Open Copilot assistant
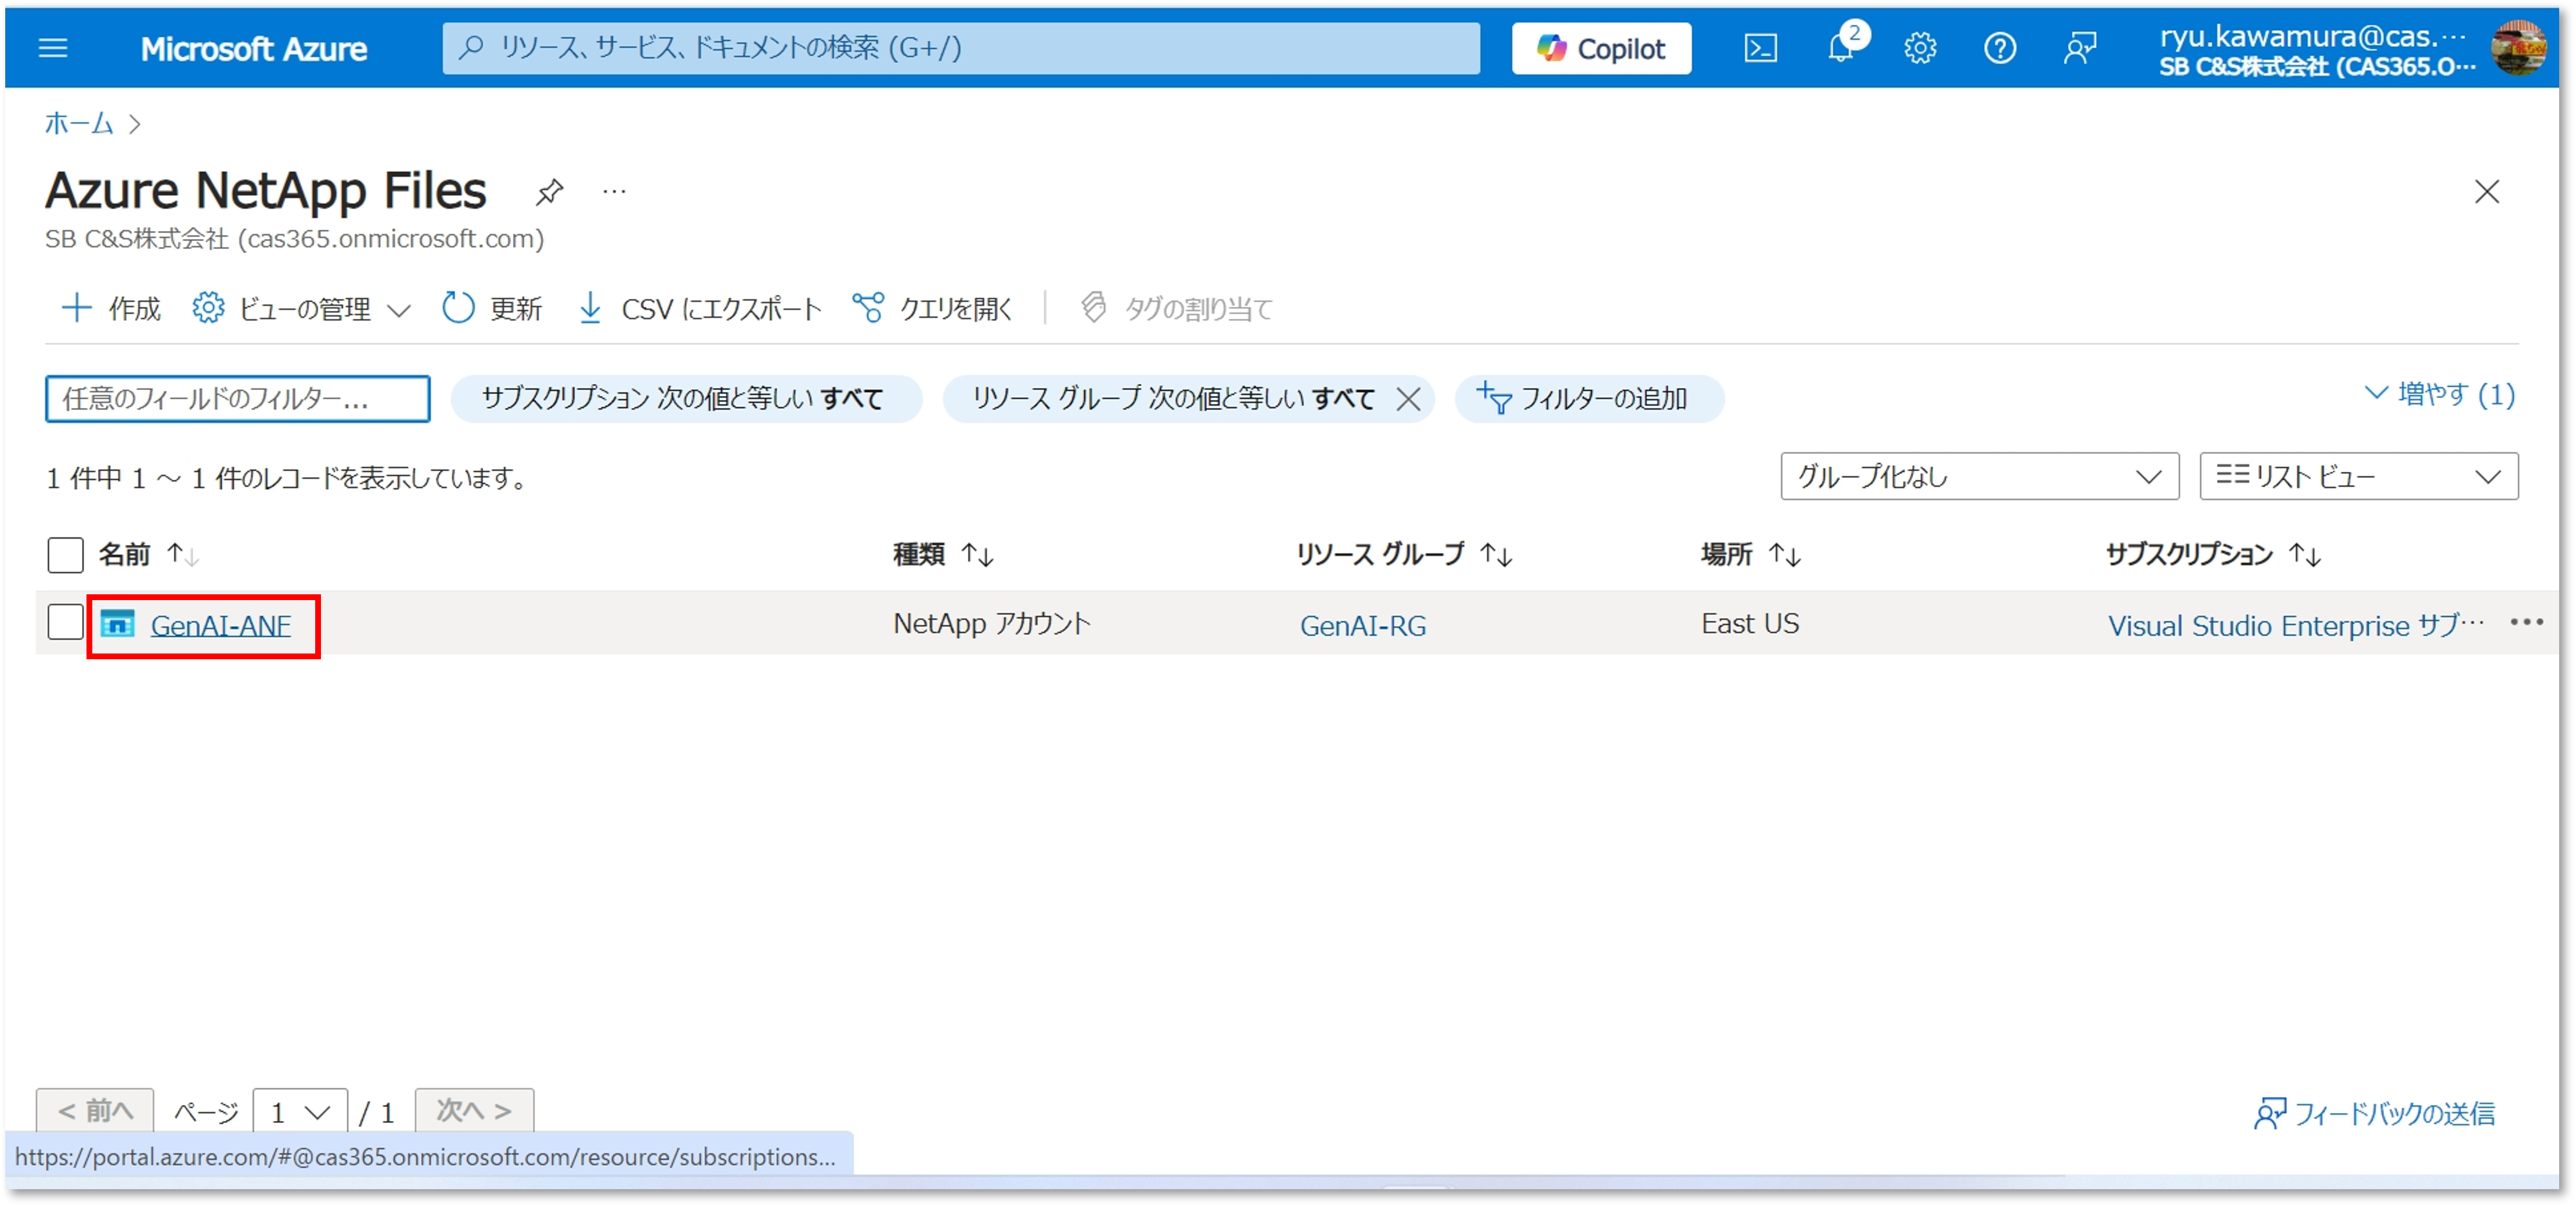 (1601, 48)
